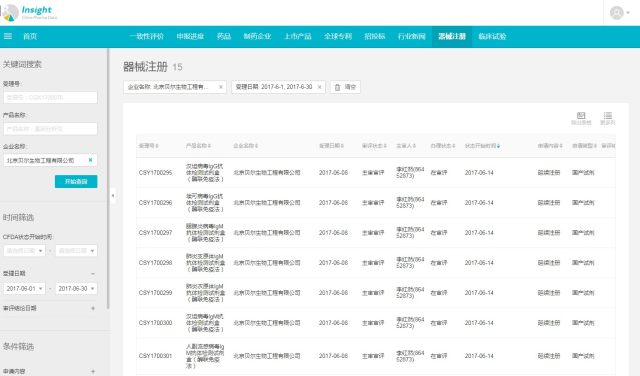Click 主审审评 in the CSY1700297 row

pyautogui.click(x=373, y=233)
